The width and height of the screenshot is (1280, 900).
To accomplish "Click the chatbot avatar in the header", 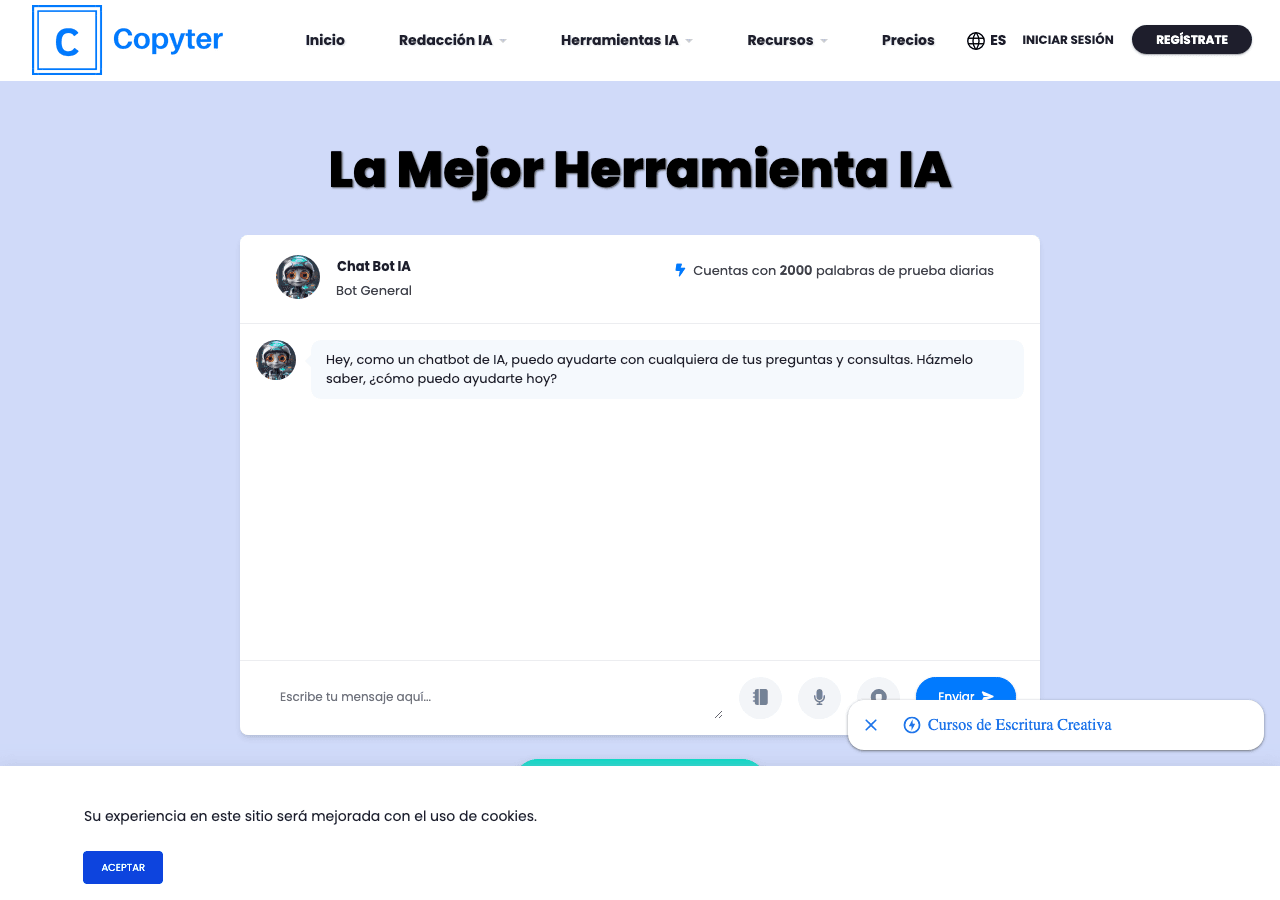I will coord(298,277).
